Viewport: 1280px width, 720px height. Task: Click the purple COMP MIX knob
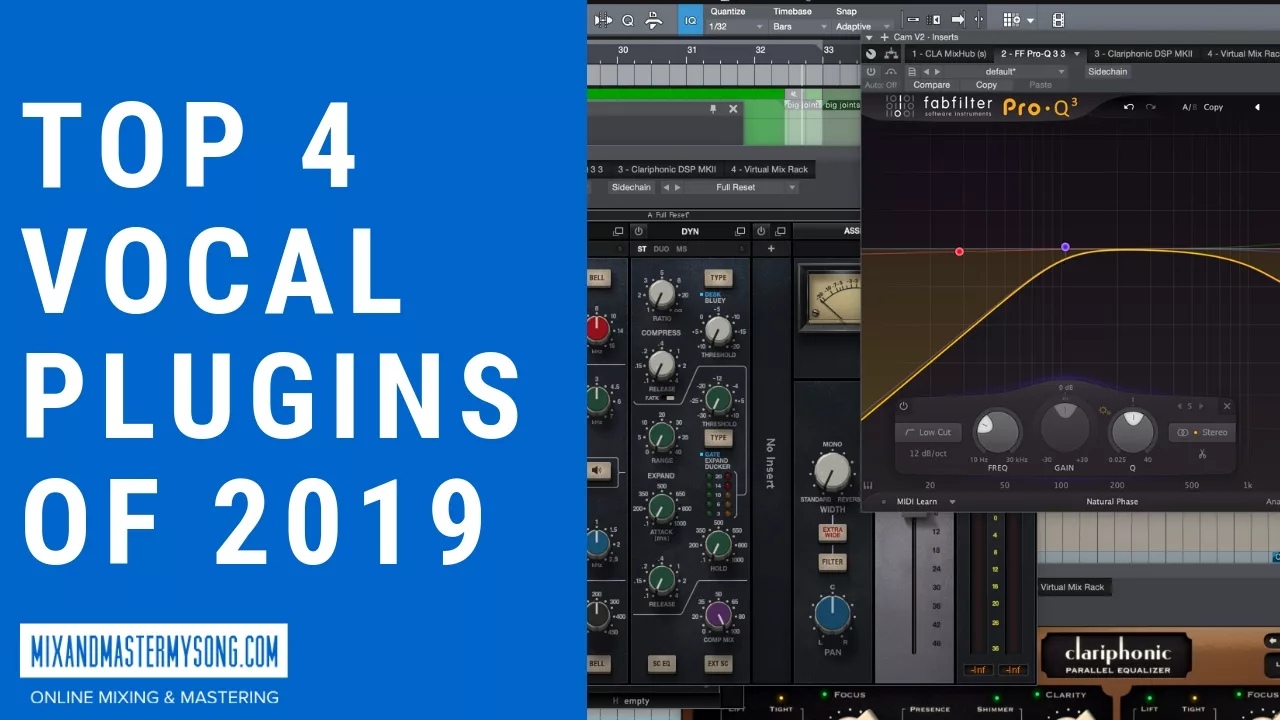click(x=718, y=617)
